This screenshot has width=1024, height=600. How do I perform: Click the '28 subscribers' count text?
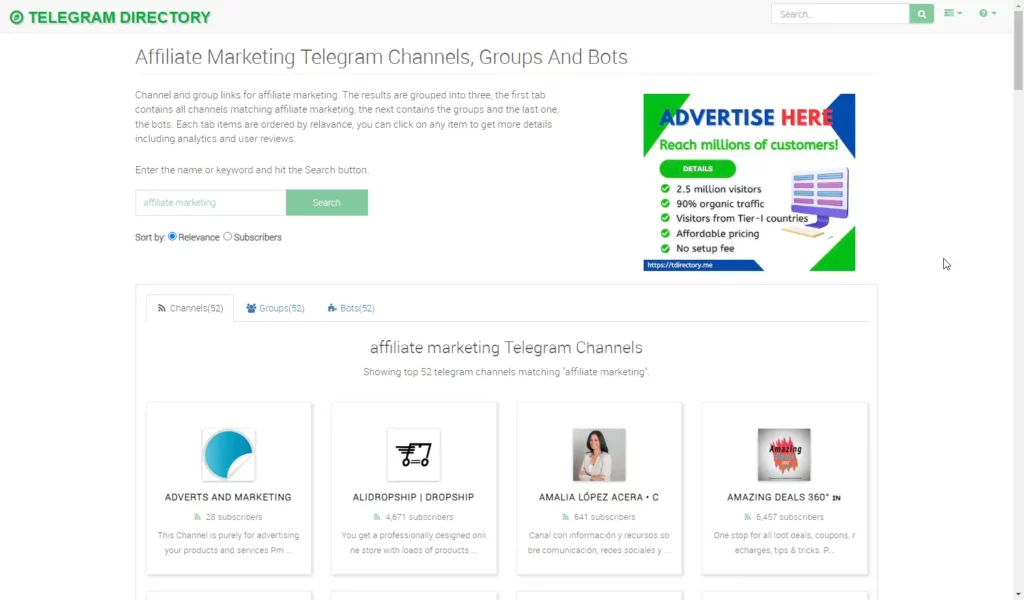point(234,517)
